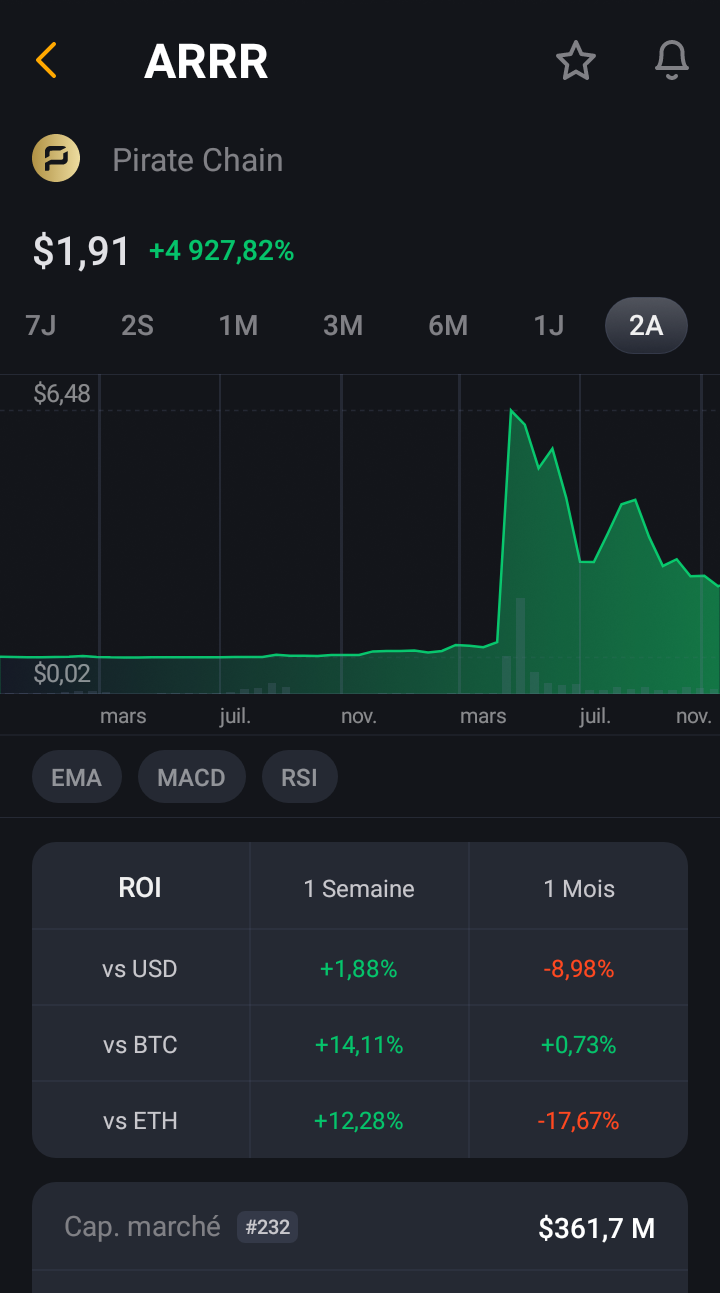Click the $0,02 low price label
The image size is (720, 1293).
tap(62, 673)
